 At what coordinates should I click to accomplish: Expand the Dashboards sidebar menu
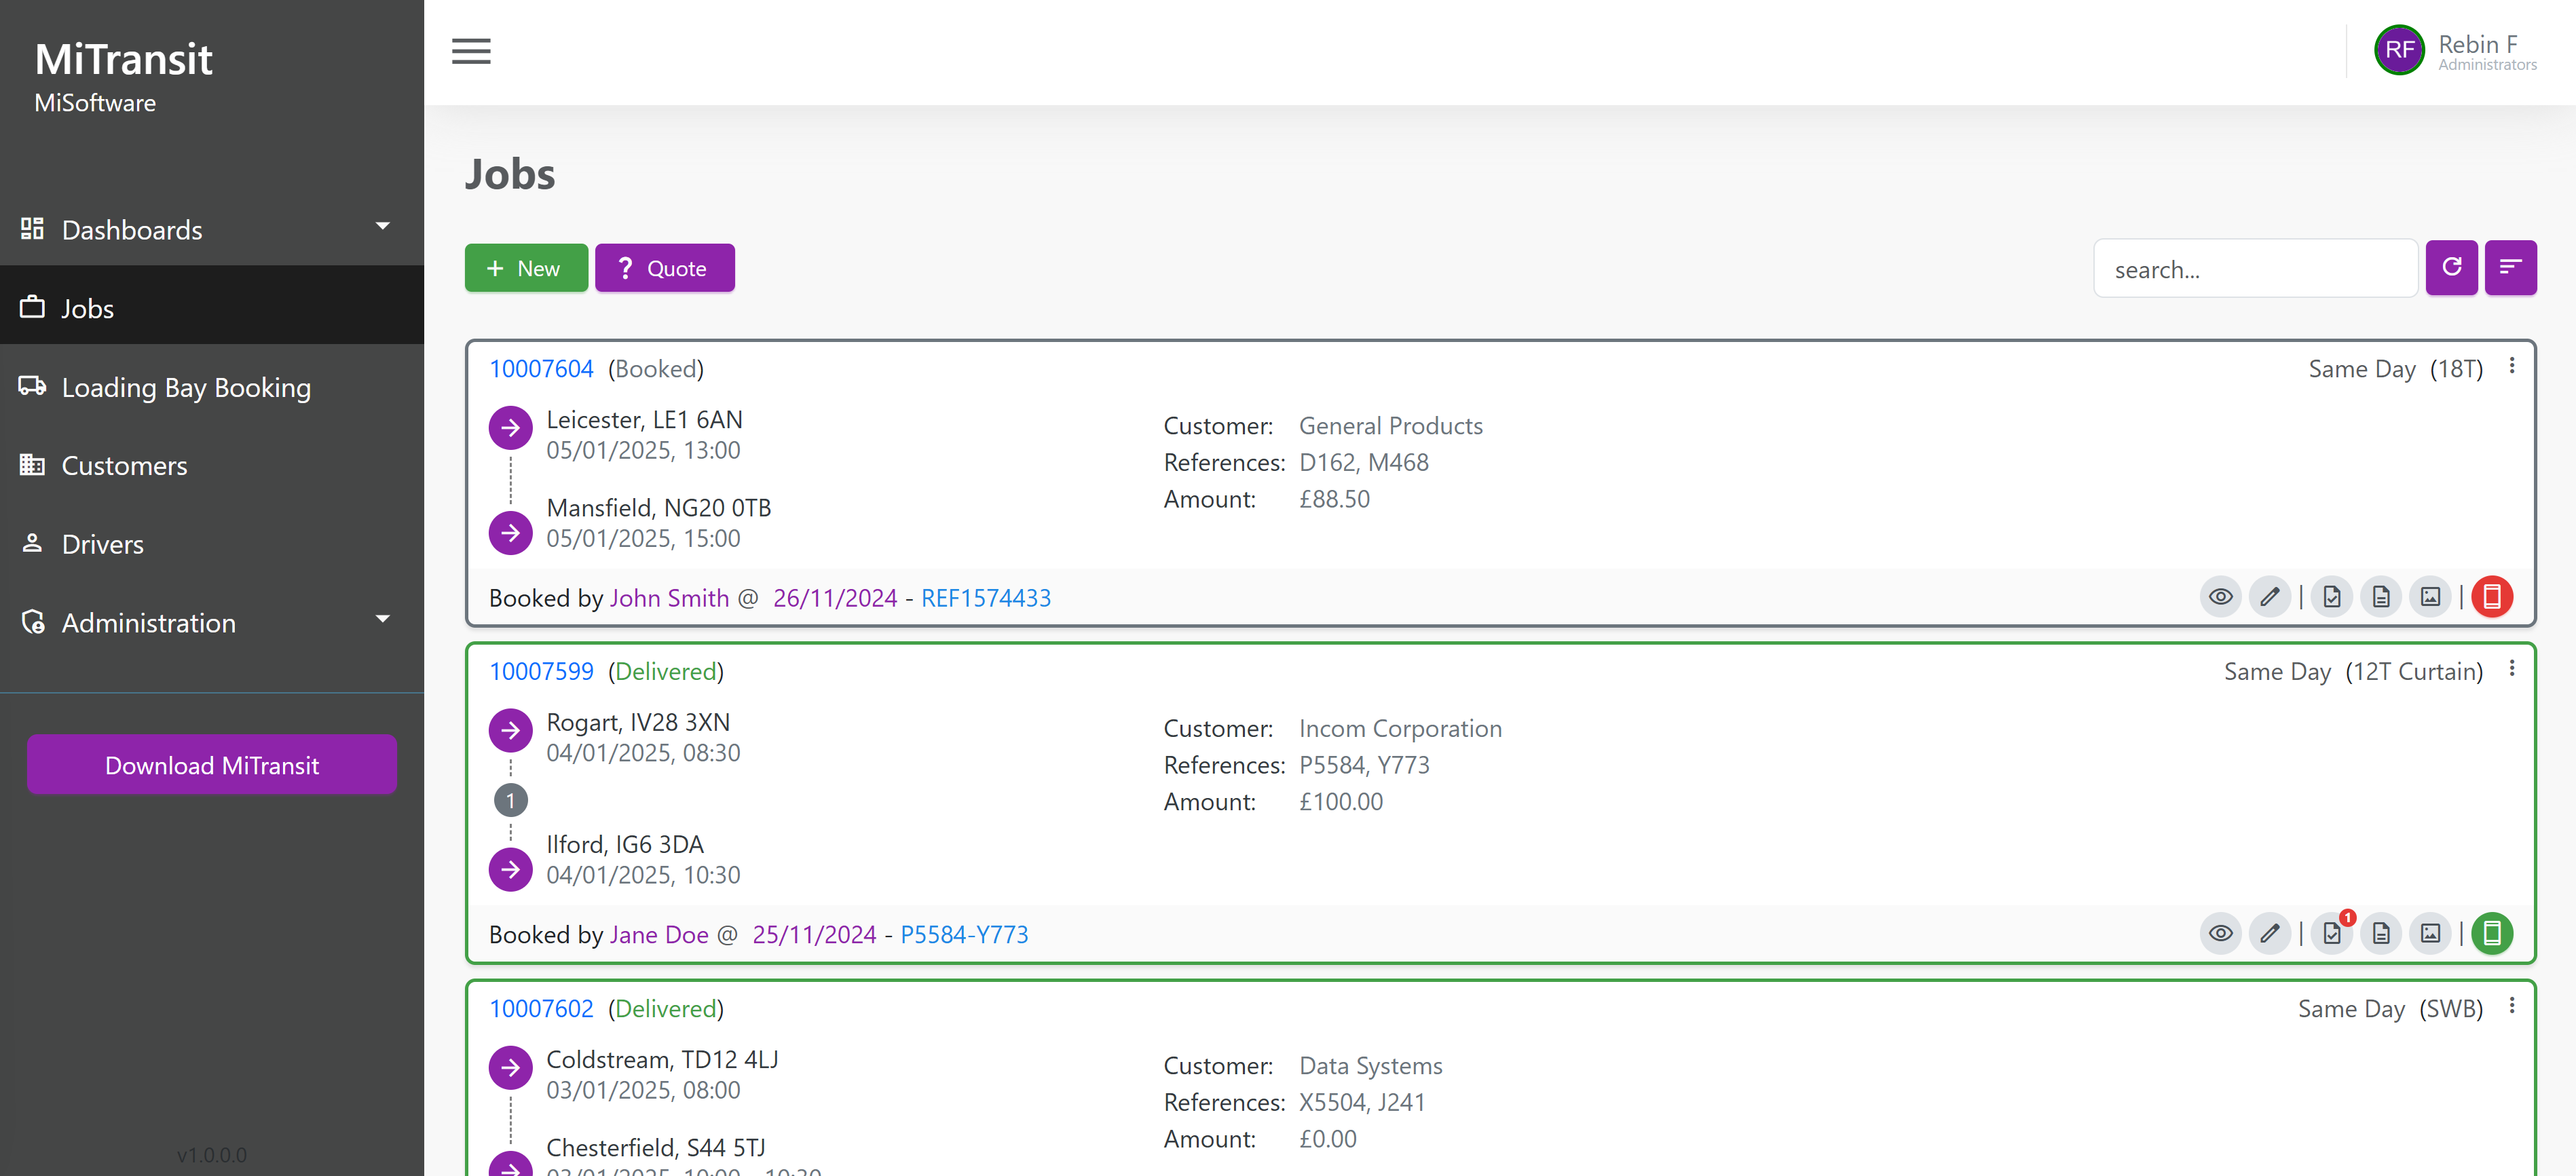pos(211,229)
